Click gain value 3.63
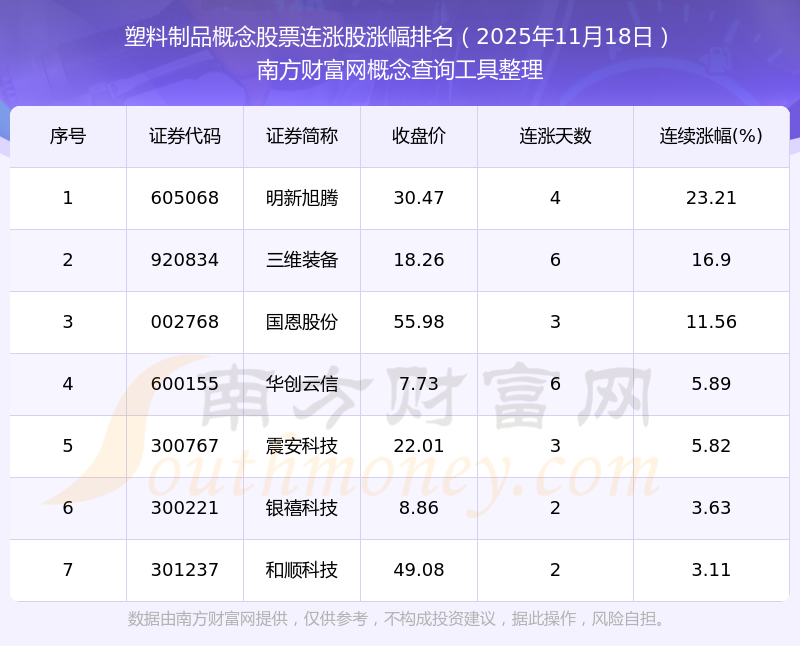The image size is (800, 646). (711, 508)
